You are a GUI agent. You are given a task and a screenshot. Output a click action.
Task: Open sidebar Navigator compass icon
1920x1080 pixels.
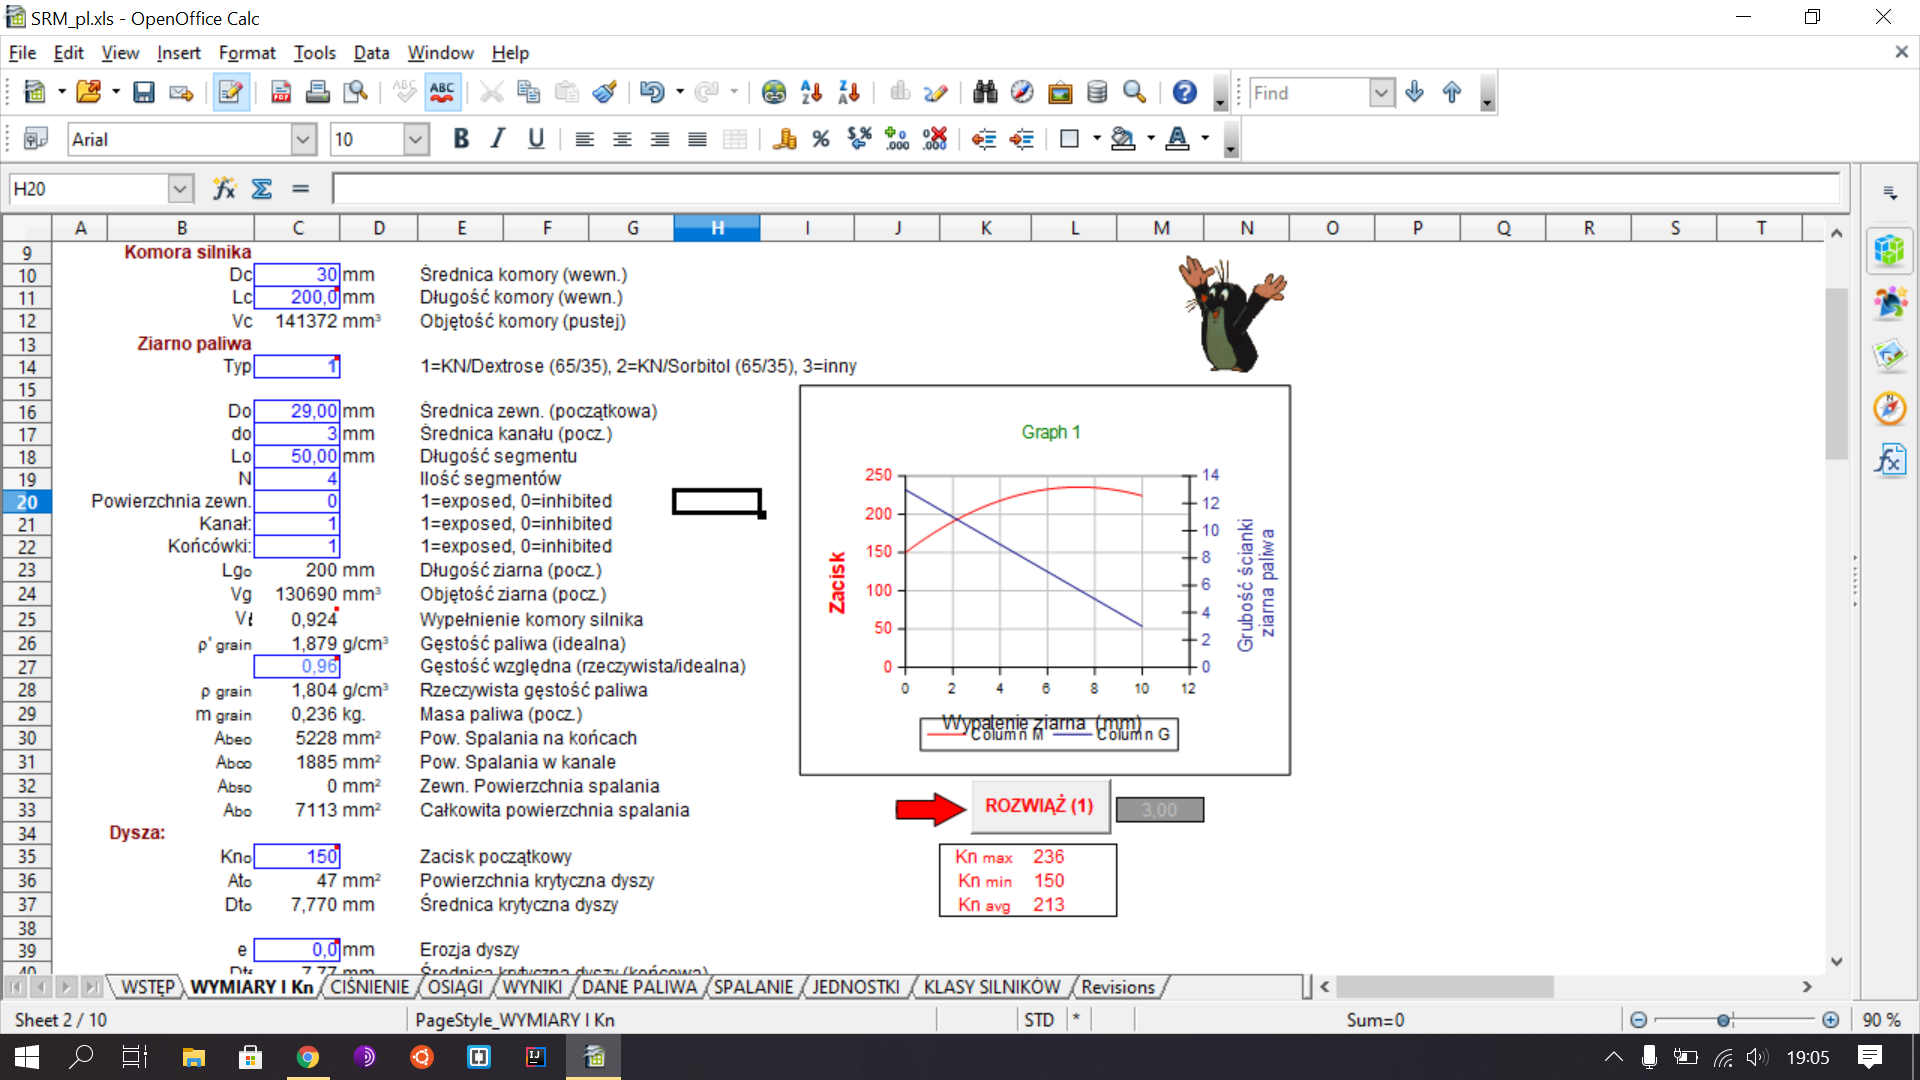(x=1889, y=408)
